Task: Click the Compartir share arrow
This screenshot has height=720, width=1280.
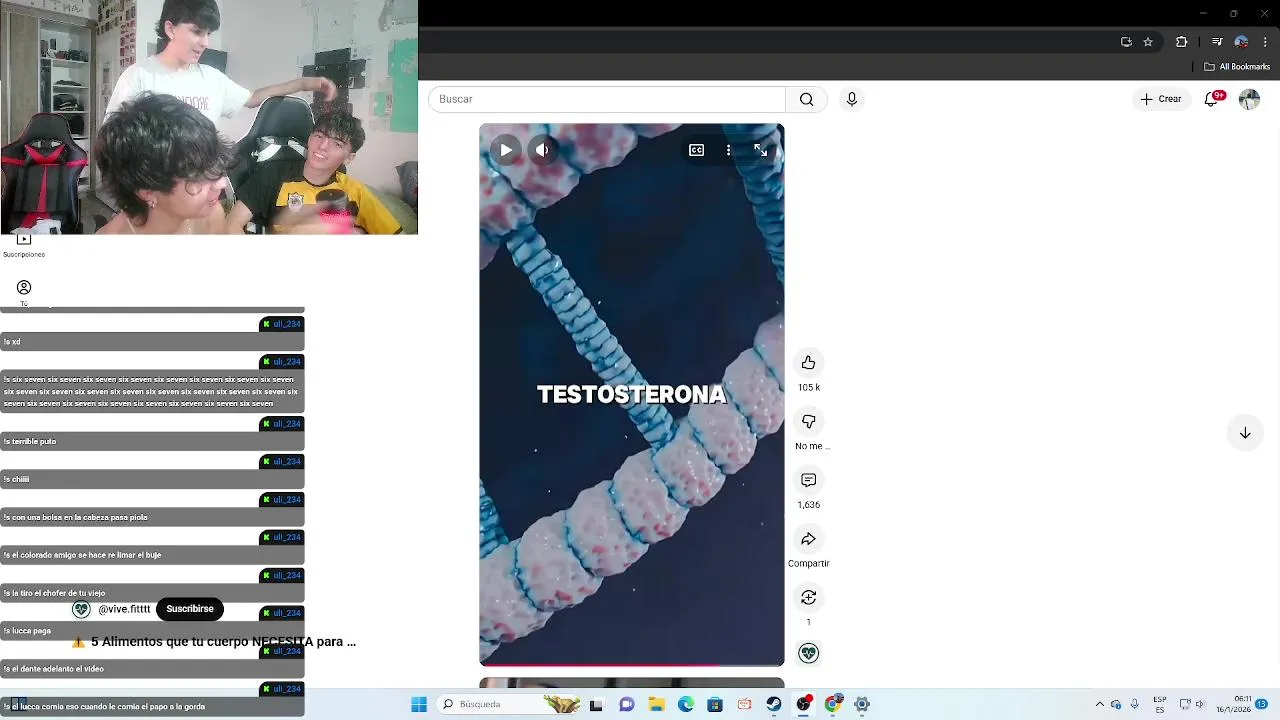Action: 808,539
